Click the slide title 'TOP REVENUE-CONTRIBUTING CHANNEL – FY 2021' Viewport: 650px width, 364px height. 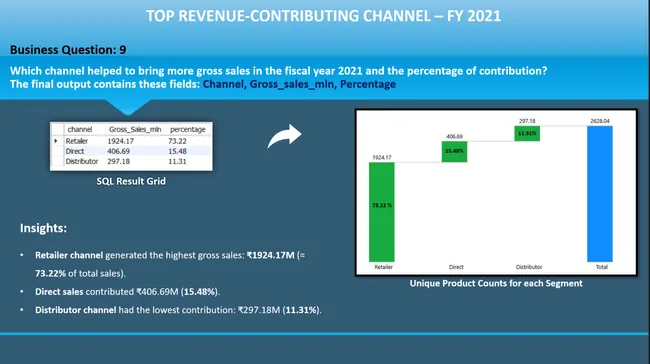point(323,16)
